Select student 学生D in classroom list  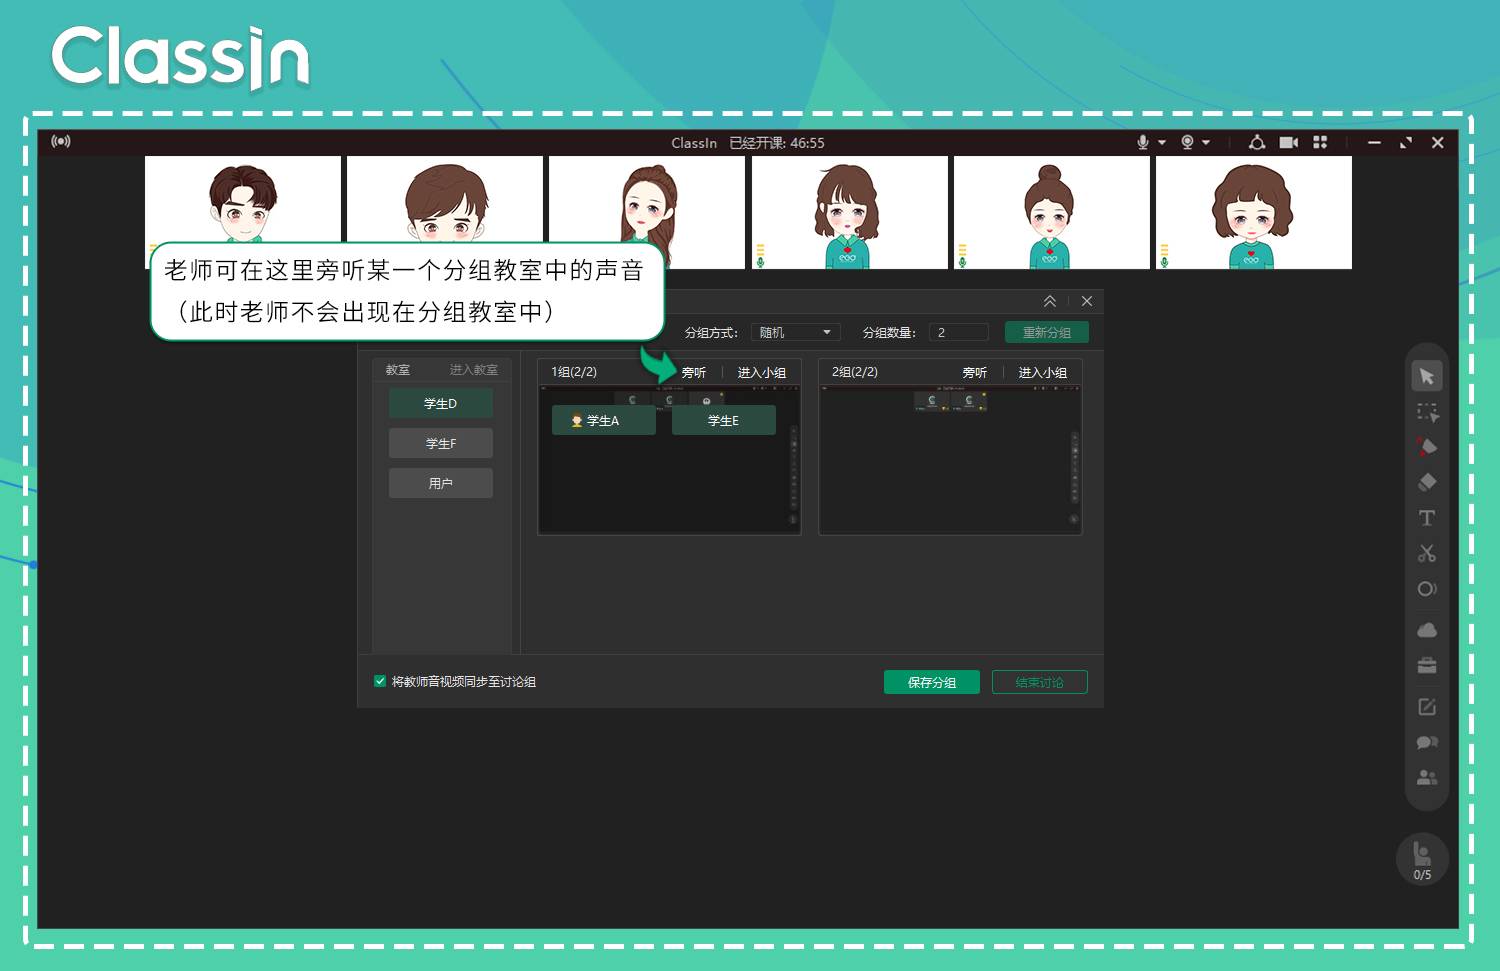pyautogui.click(x=441, y=403)
